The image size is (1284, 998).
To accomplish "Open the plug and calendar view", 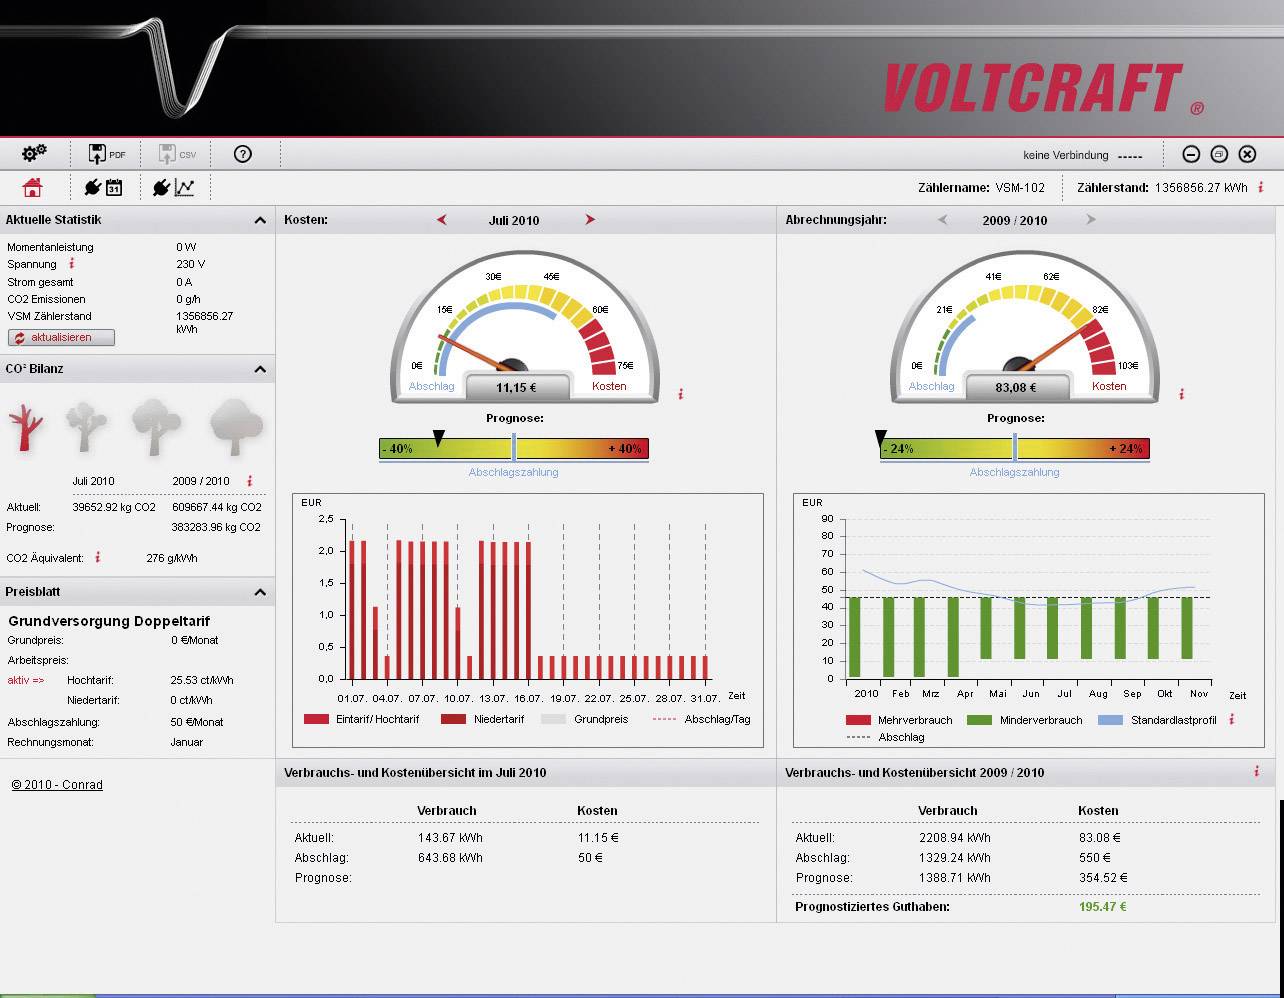I will (103, 187).
